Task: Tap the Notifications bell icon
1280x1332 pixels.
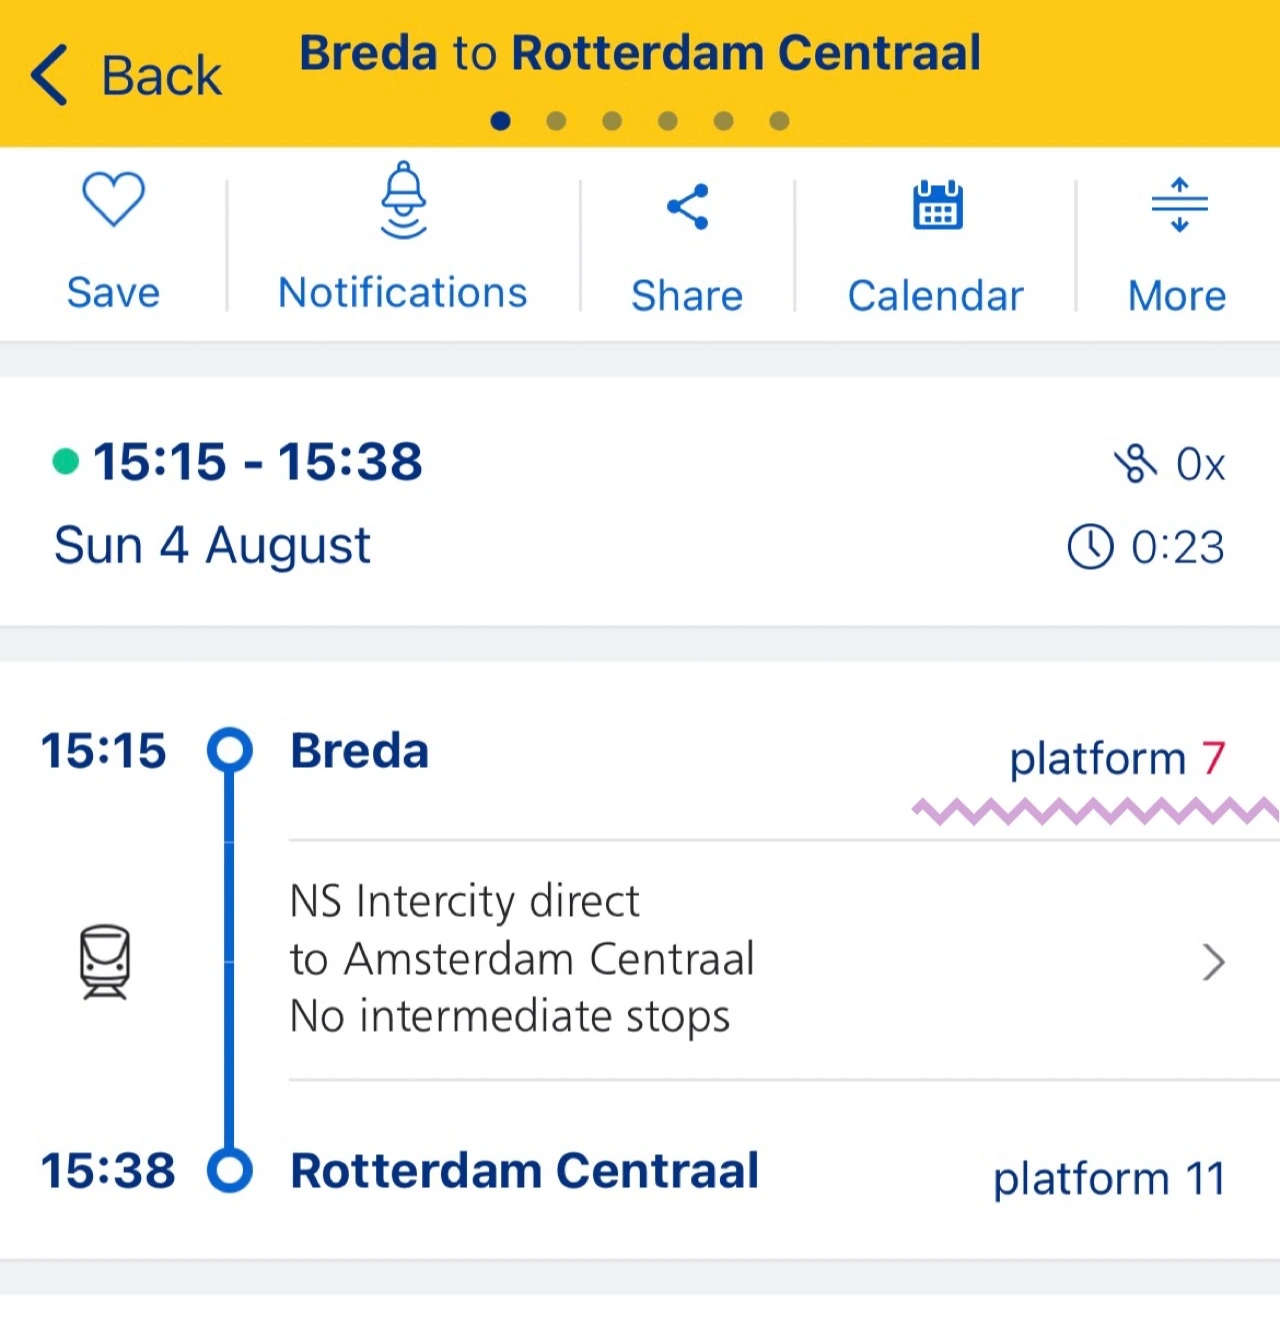Action: tap(403, 201)
